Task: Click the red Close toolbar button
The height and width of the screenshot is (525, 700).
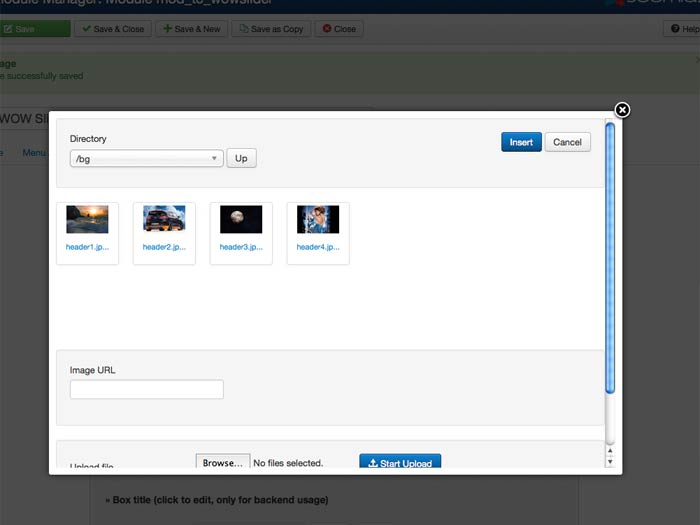Action: tap(339, 29)
